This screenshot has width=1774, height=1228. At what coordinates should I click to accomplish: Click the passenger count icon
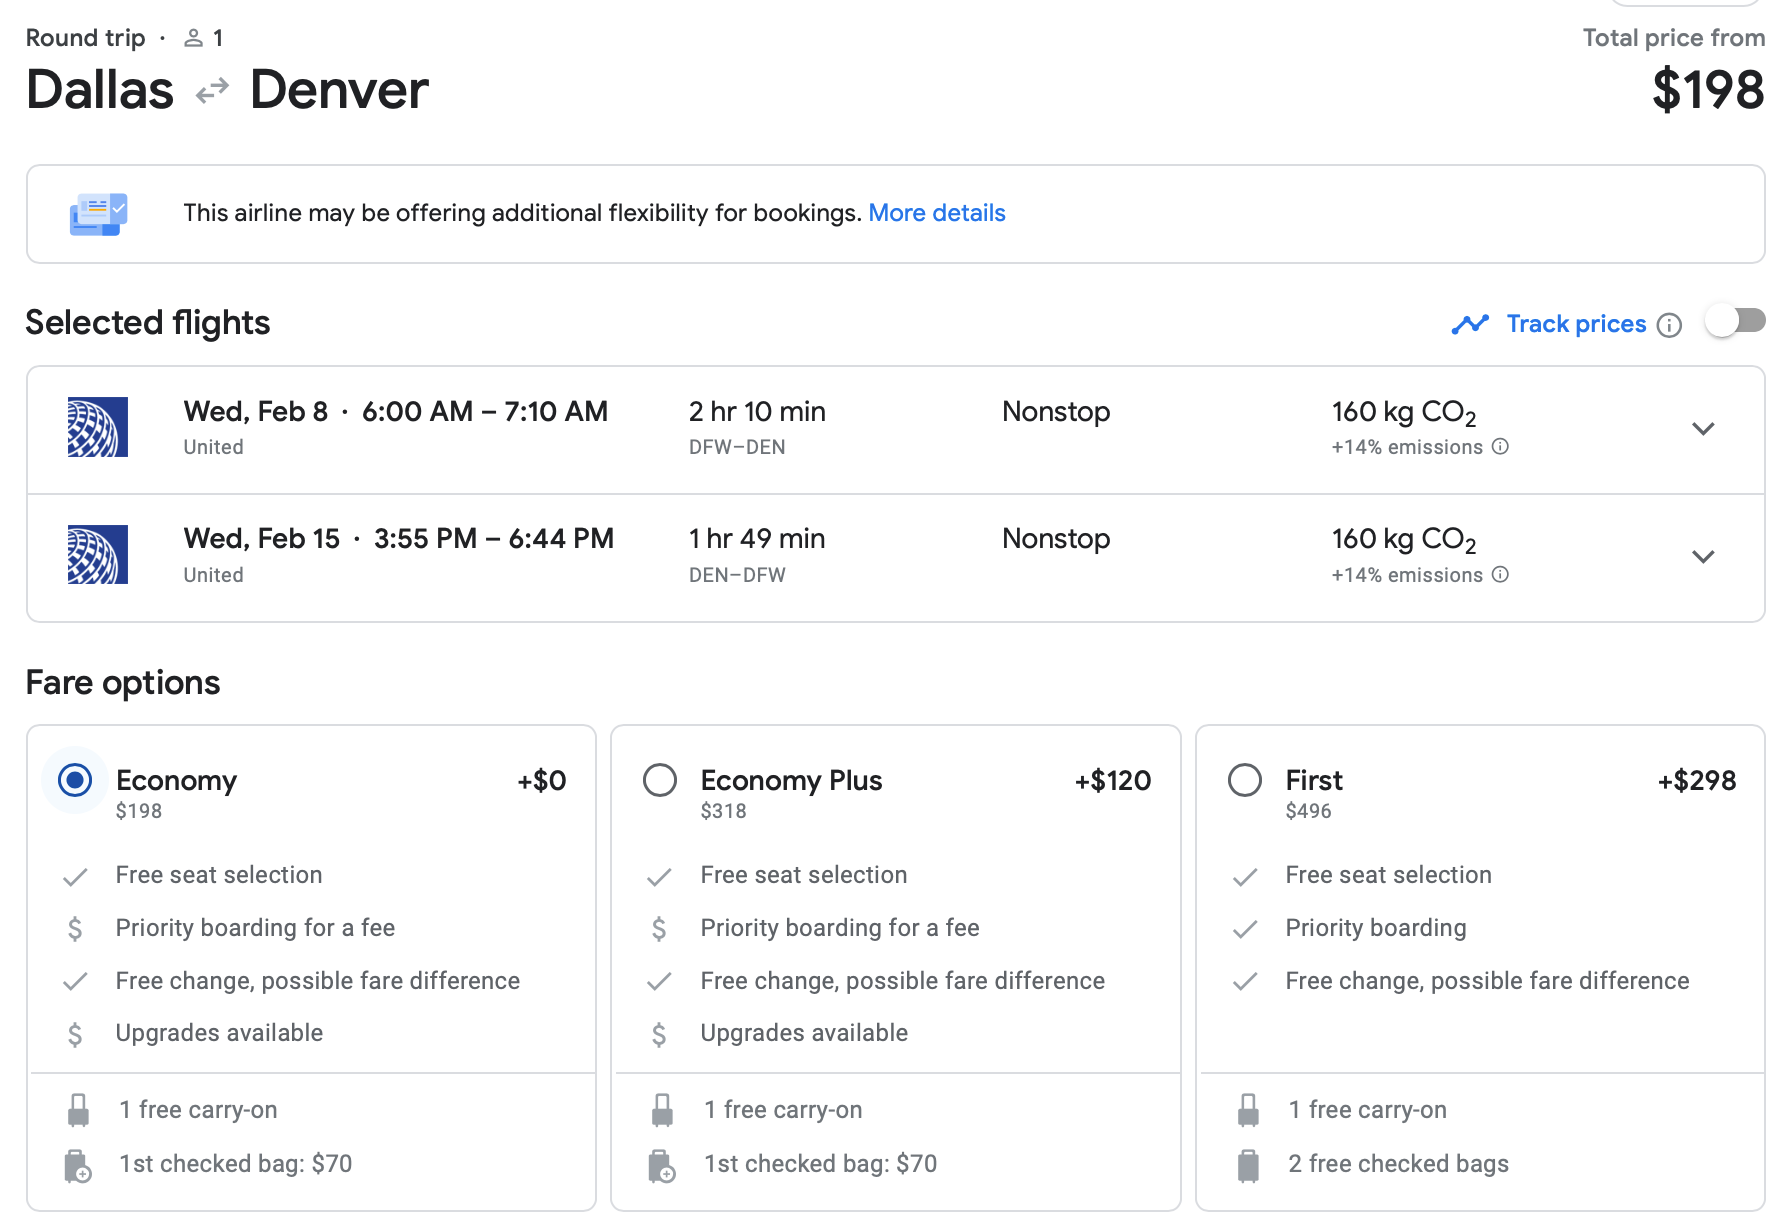194,38
